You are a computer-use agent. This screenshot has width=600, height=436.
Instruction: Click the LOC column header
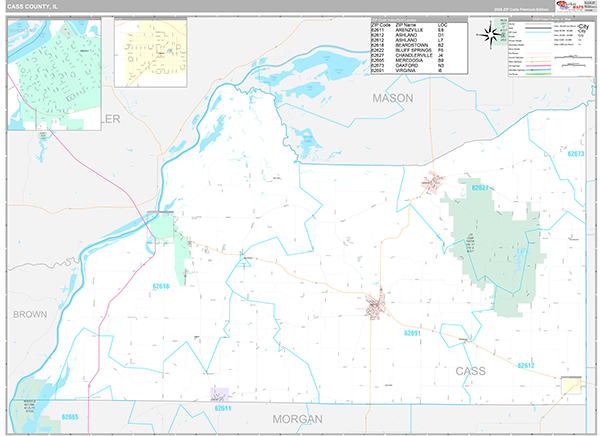pyautogui.click(x=442, y=25)
